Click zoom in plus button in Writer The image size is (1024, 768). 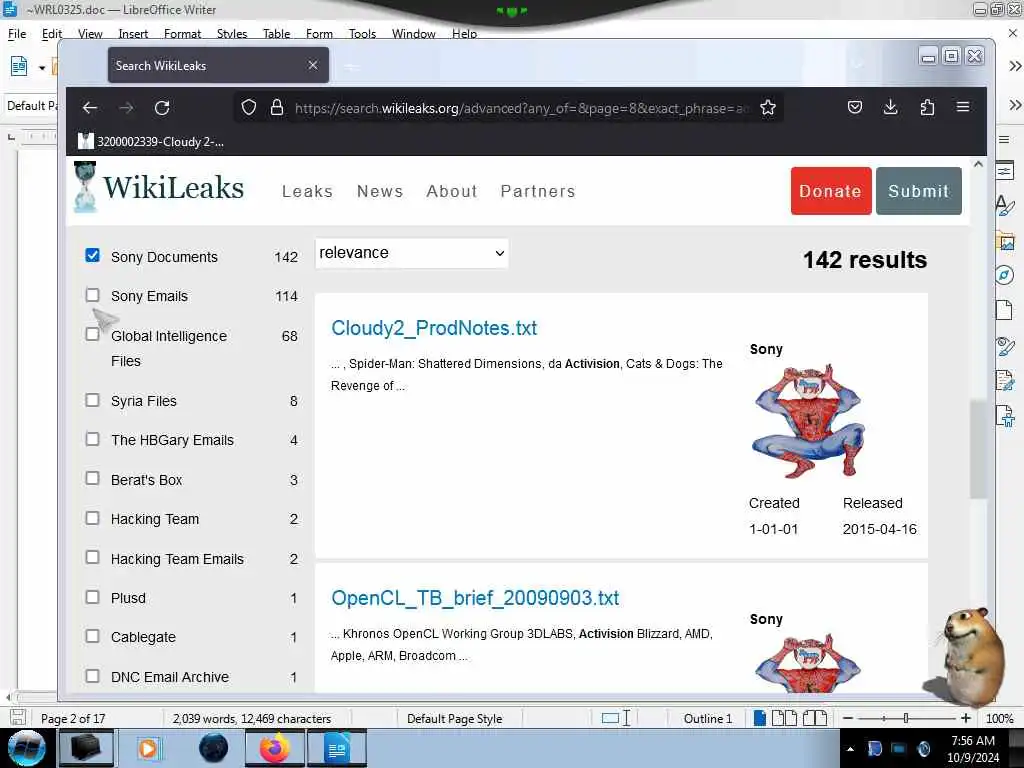[x=966, y=718]
